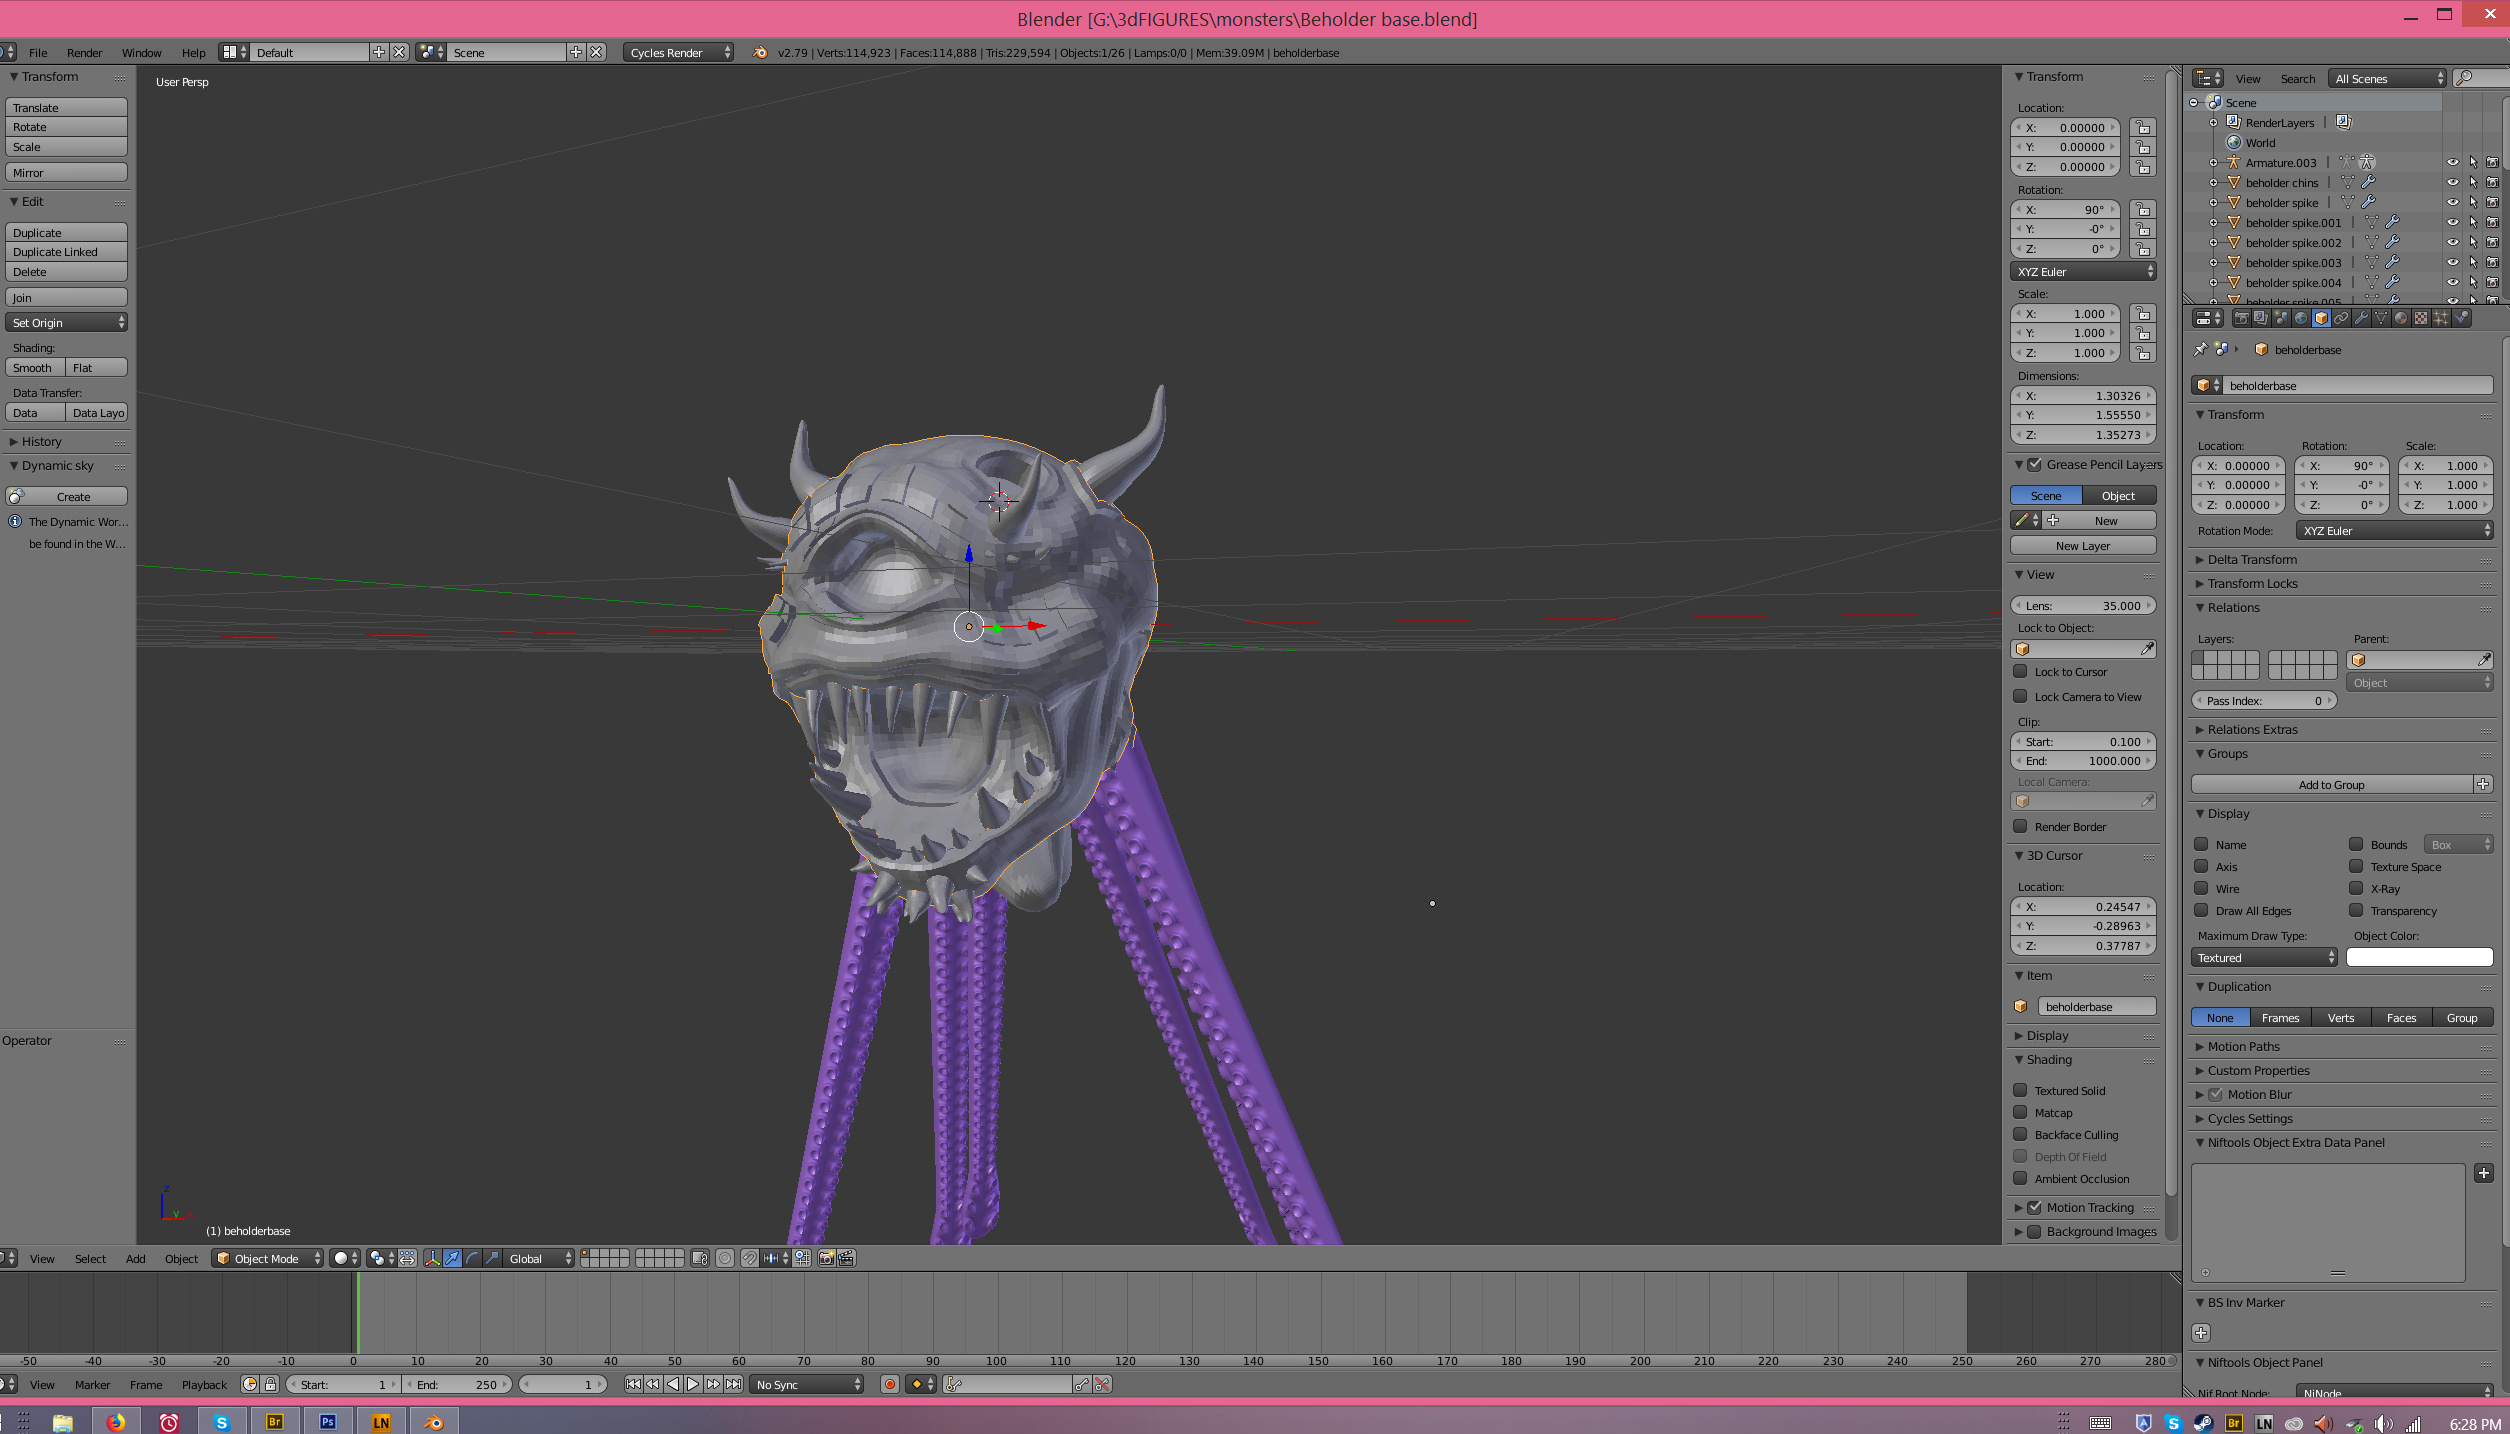Open the Render properties camera tab

[x=2242, y=318]
